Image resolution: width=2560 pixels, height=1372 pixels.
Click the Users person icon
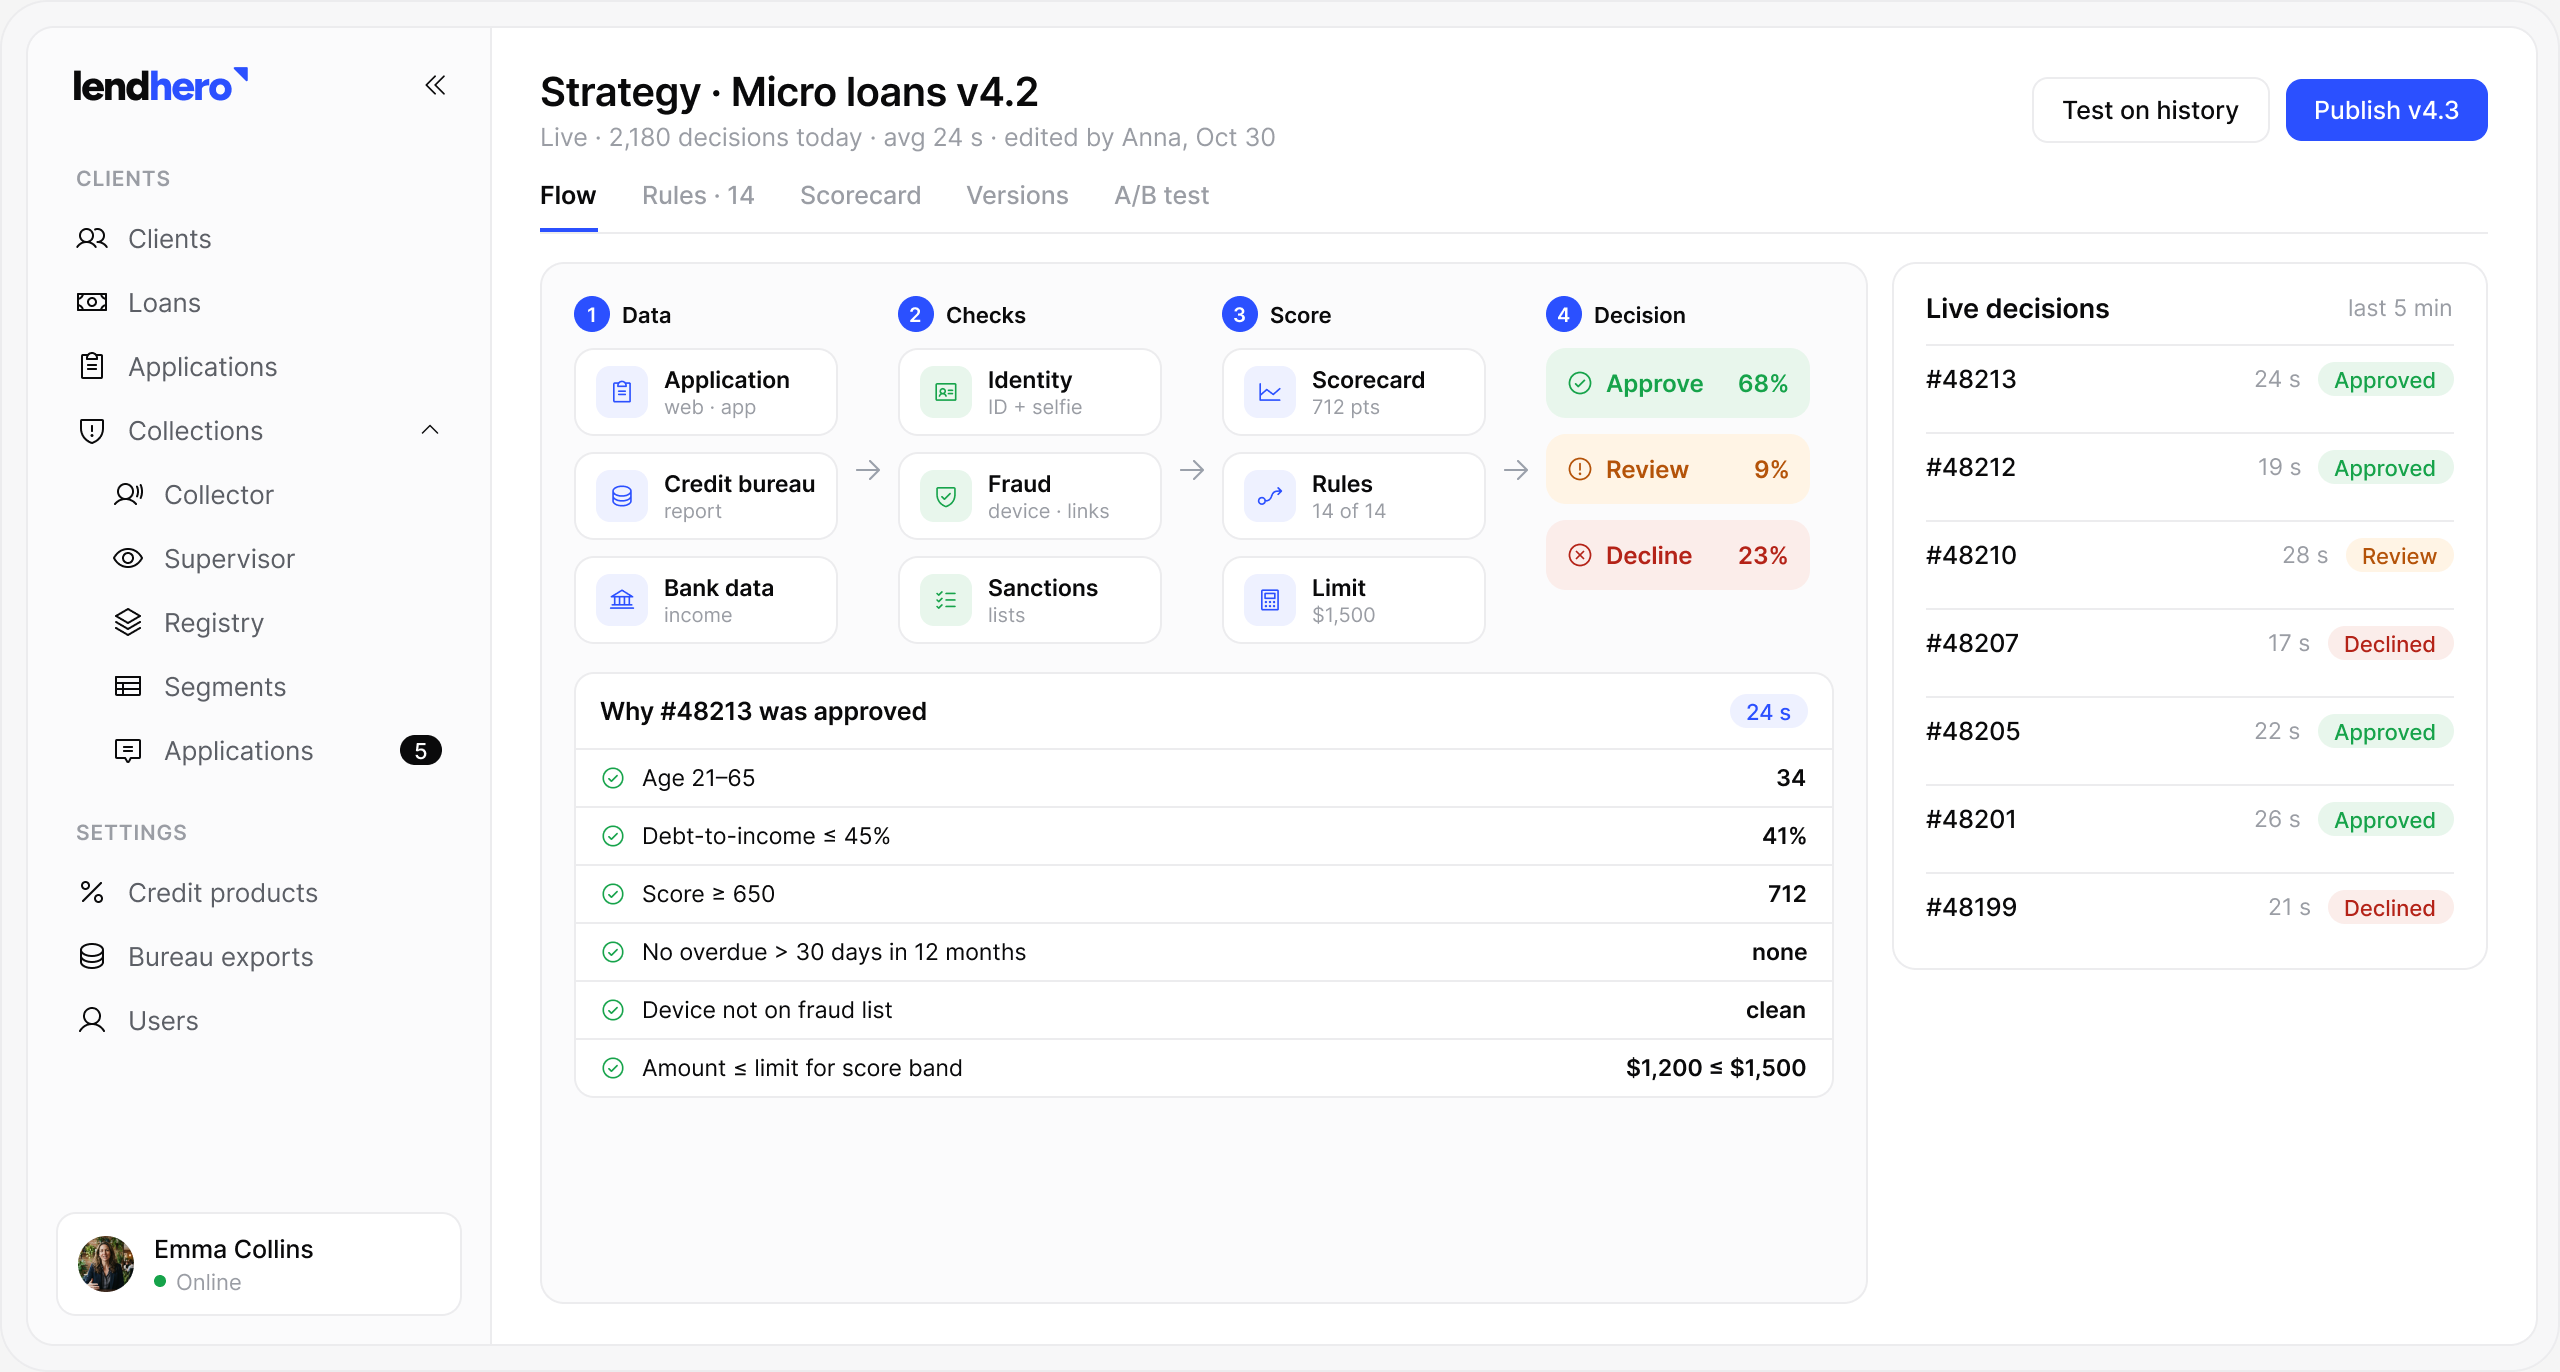92,1021
